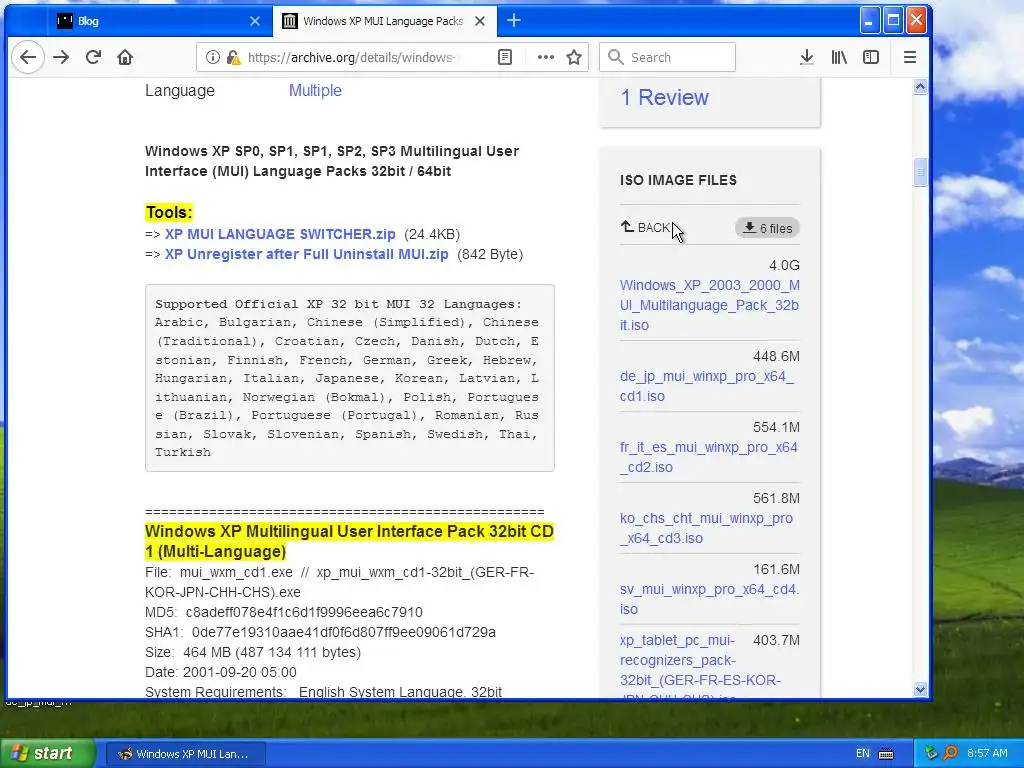The width and height of the screenshot is (1024, 768).
Task: Download sv_mui_winxp_pro_x64_cd4.iso
Action: pyautogui.click(x=709, y=599)
